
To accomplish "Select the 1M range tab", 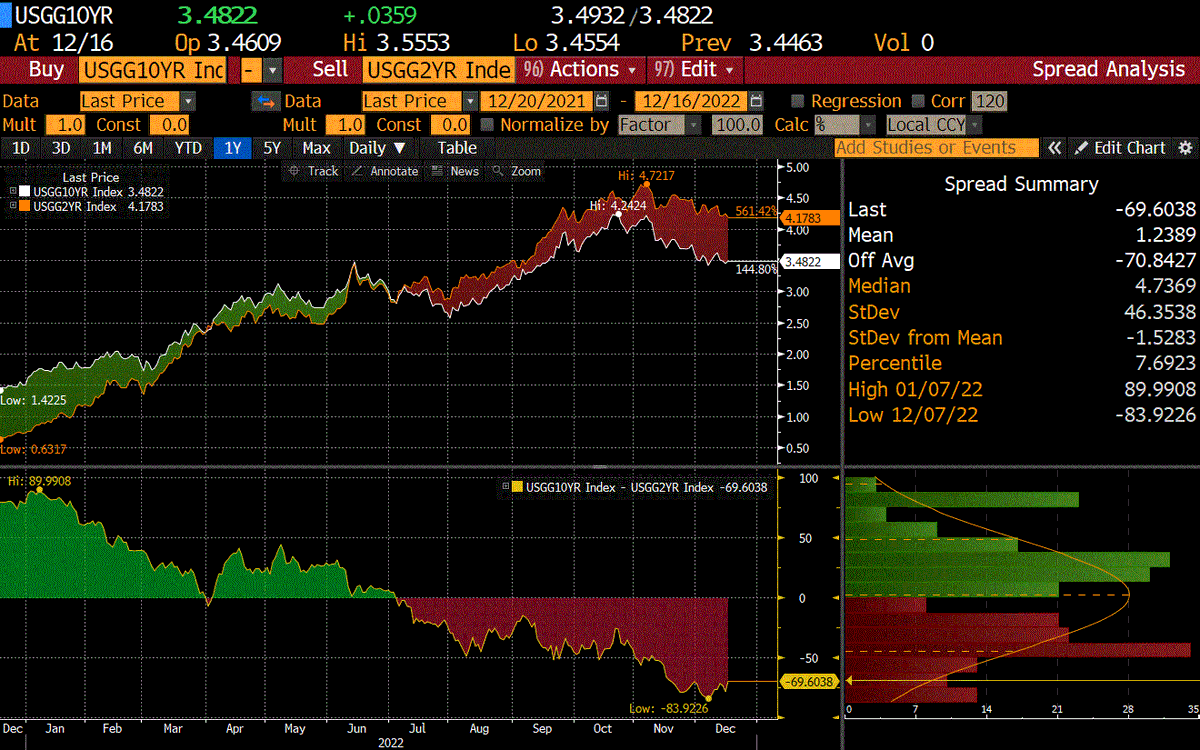I will (x=102, y=147).
